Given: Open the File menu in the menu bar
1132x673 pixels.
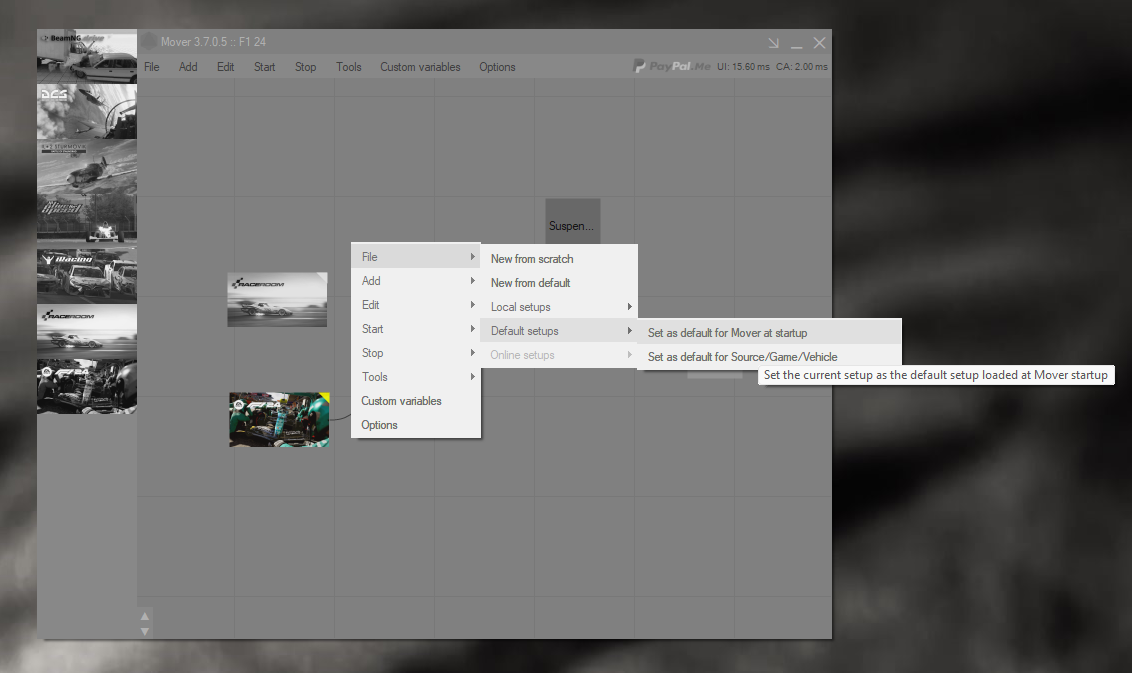Looking at the screenshot, I should (152, 66).
